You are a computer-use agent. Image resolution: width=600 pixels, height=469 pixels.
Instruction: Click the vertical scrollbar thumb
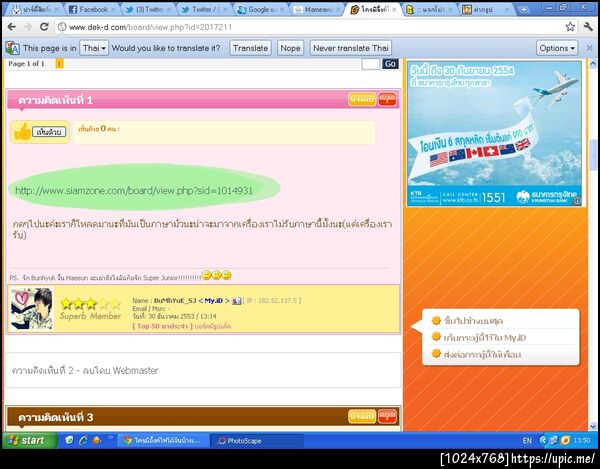[593, 155]
